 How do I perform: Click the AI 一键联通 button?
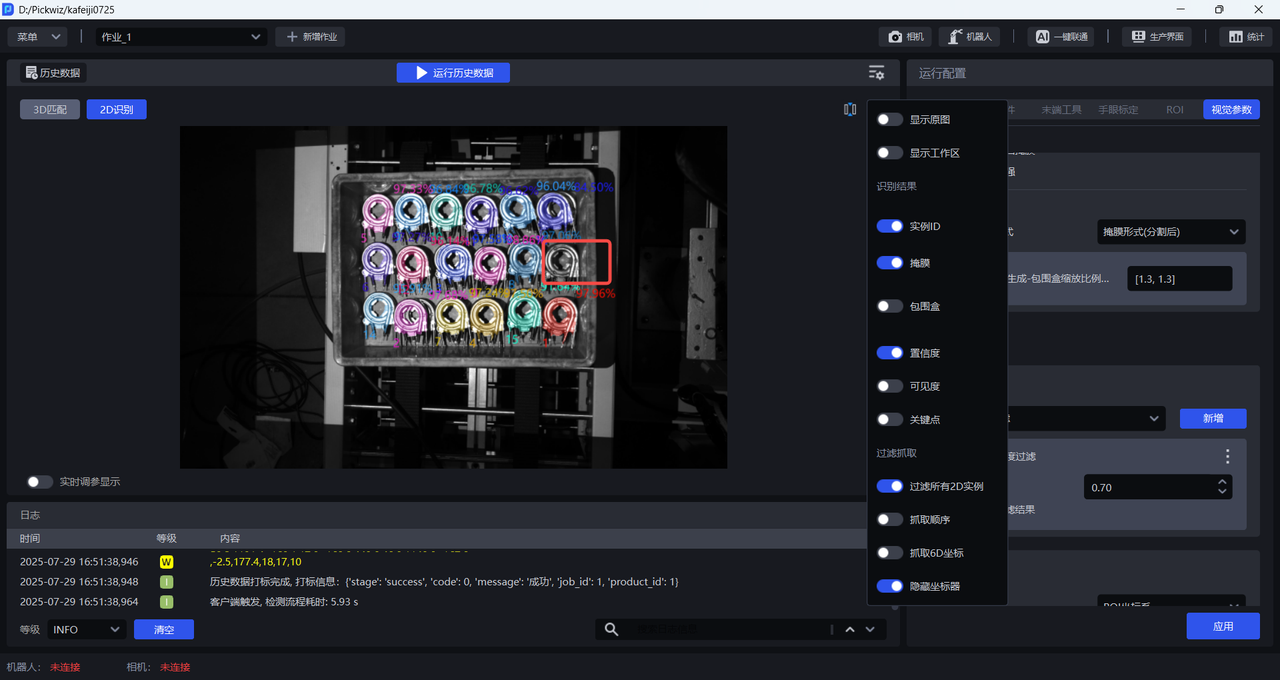1060,37
